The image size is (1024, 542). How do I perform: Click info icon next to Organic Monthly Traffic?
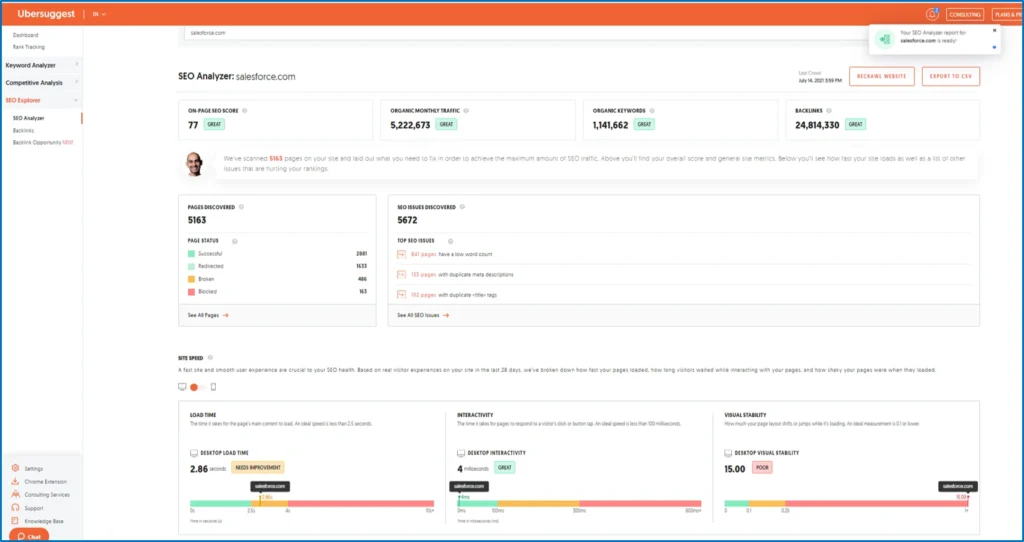pos(466,111)
